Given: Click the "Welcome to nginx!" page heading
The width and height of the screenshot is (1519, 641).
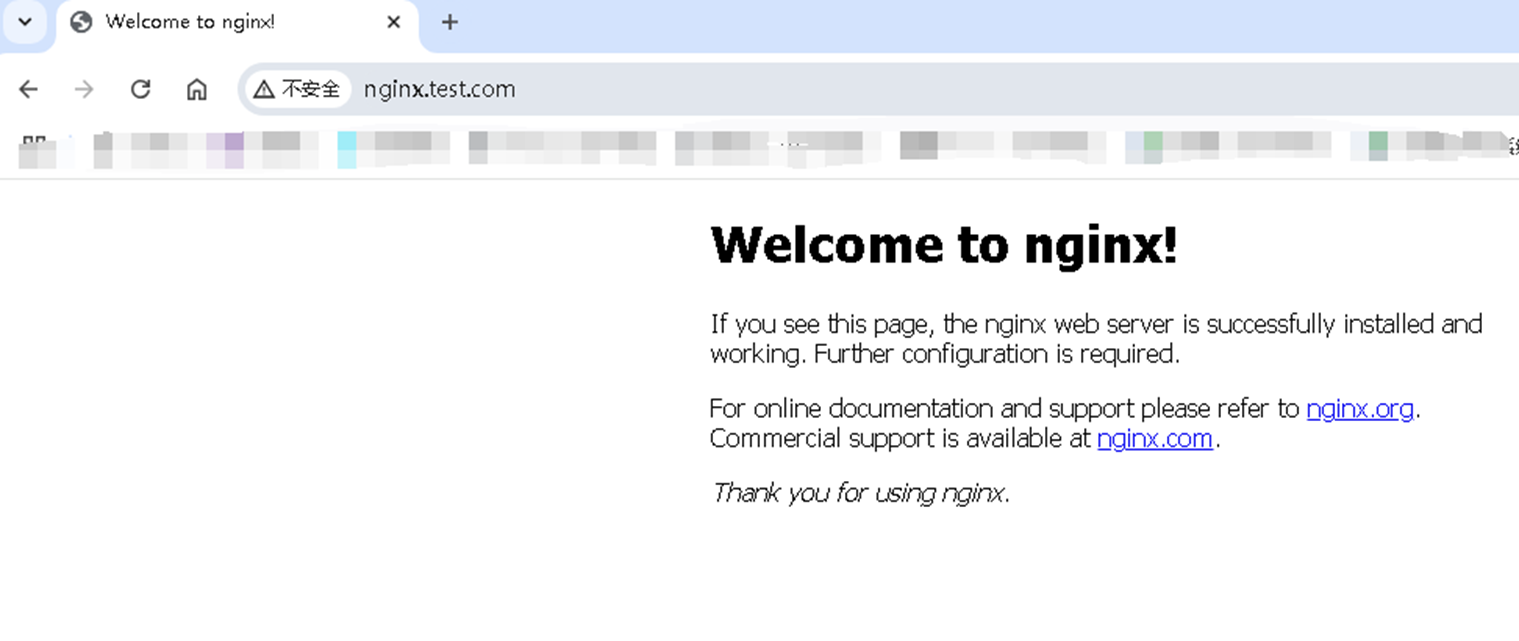Looking at the screenshot, I should (944, 245).
